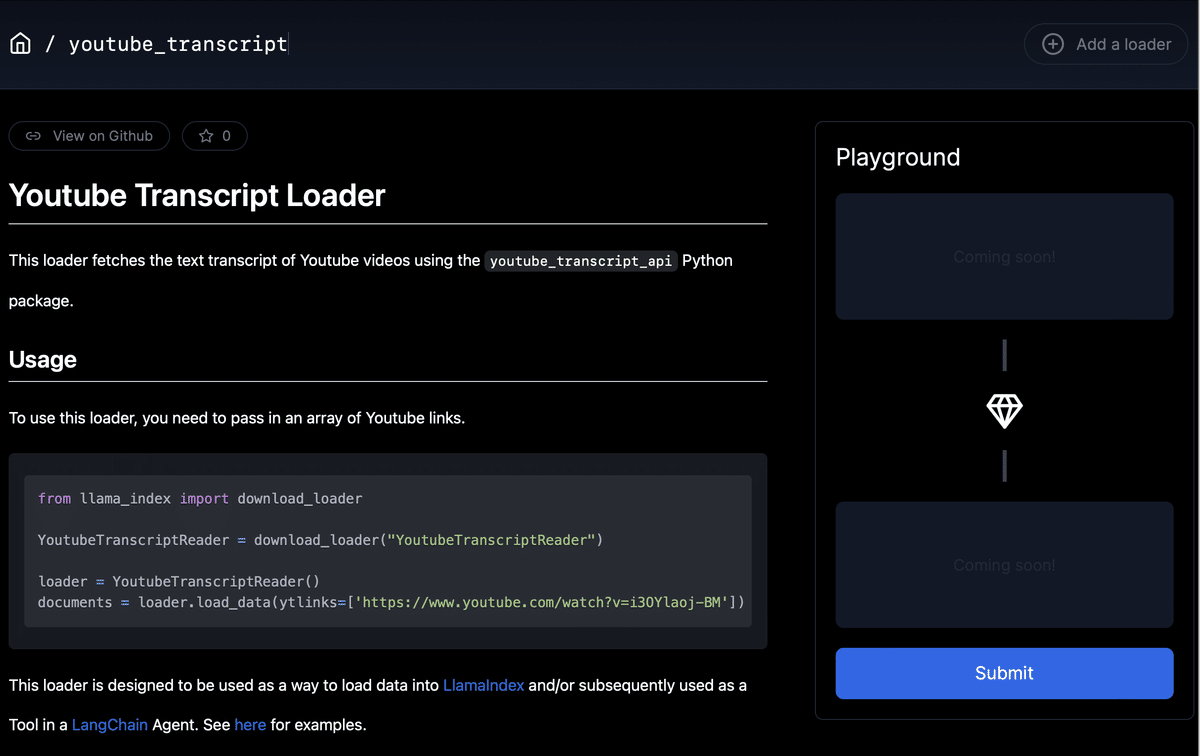Click the download_loader import line in the code block
This screenshot has height=756, width=1200.
pos(200,498)
